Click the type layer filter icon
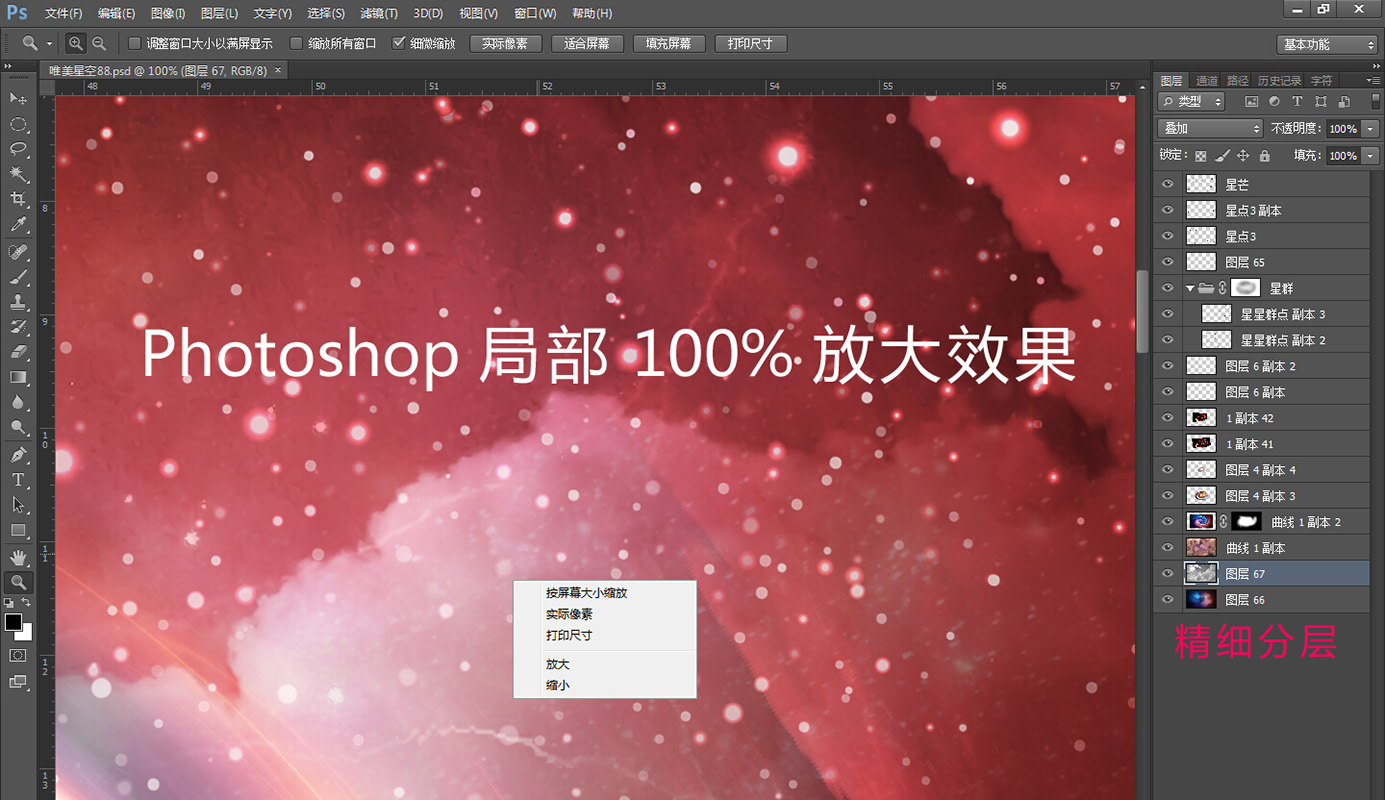Viewport: 1385px width, 800px height. [x=1297, y=102]
